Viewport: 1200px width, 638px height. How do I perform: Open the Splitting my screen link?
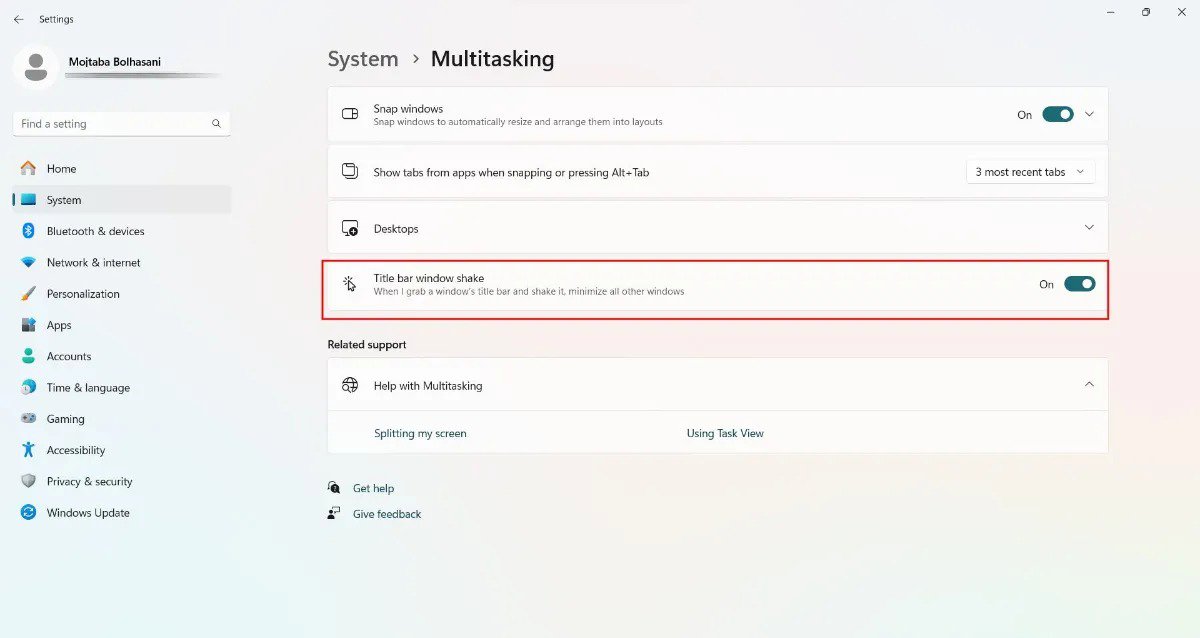[x=420, y=433]
